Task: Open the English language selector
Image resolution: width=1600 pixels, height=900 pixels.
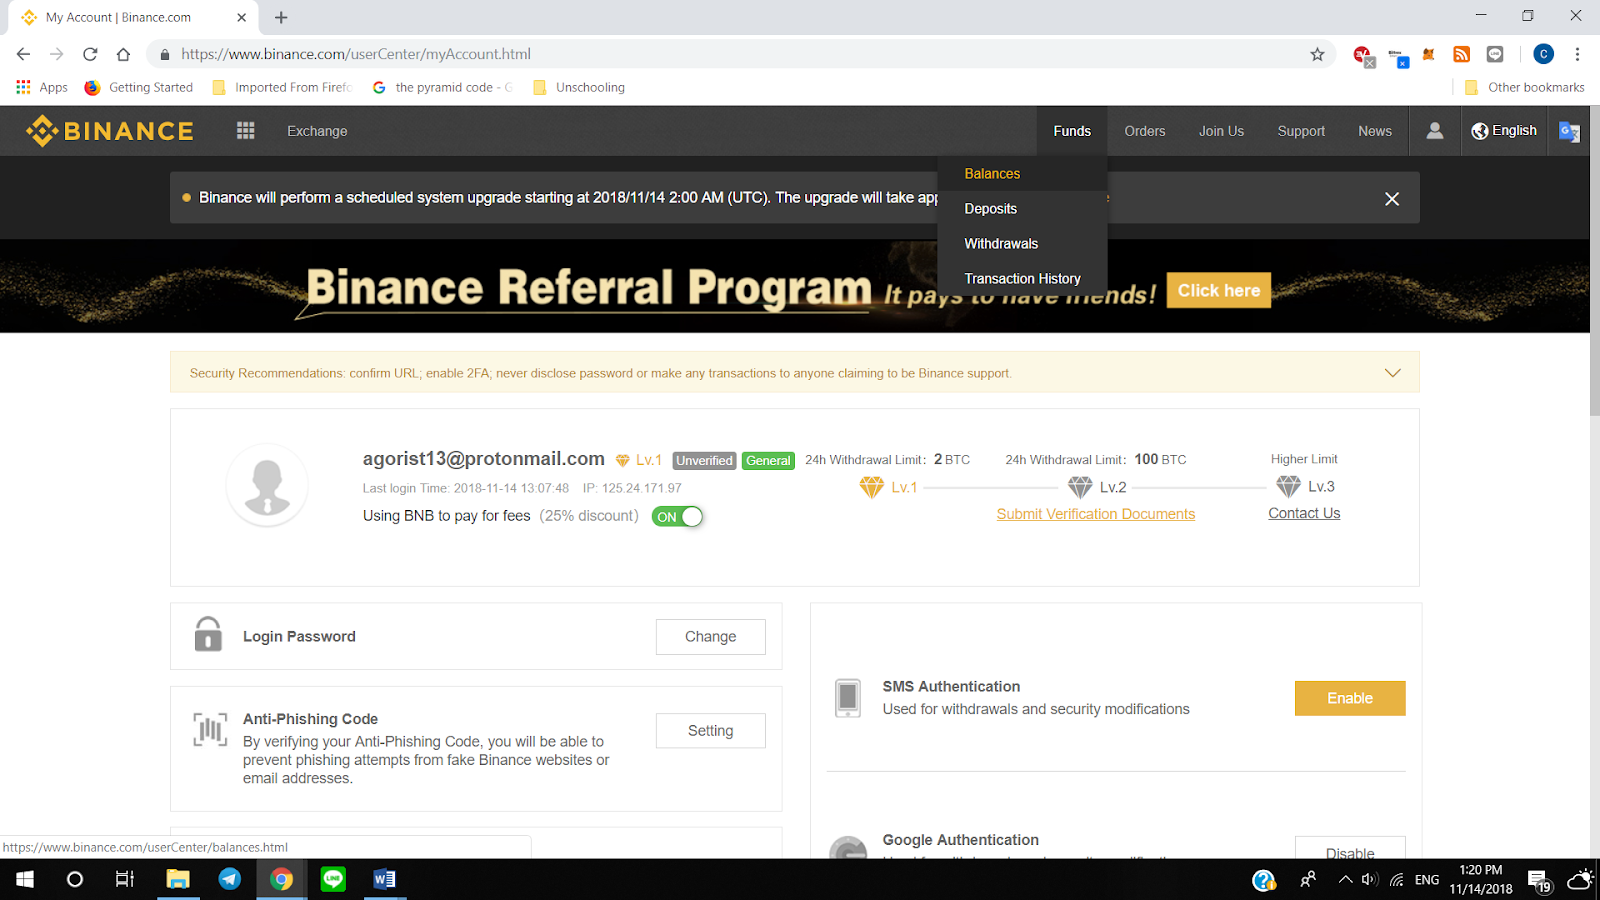Action: pos(1504,131)
